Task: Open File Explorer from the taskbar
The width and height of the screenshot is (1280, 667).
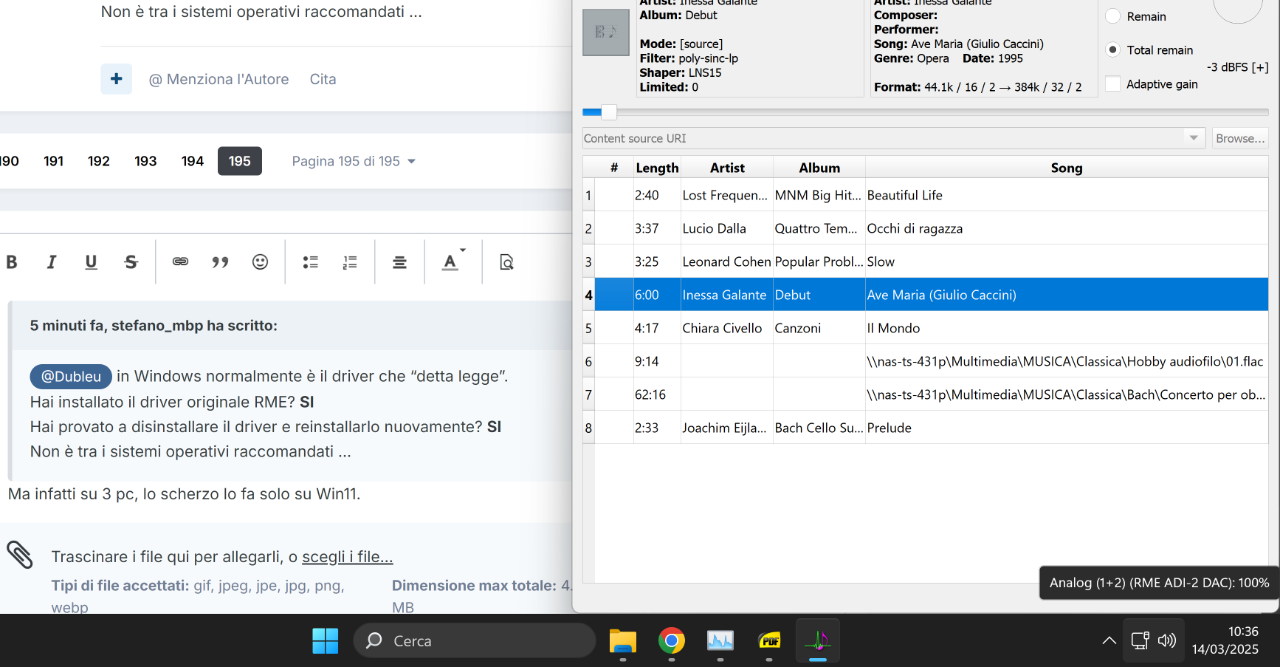Action: pyautogui.click(x=623, y=640)
